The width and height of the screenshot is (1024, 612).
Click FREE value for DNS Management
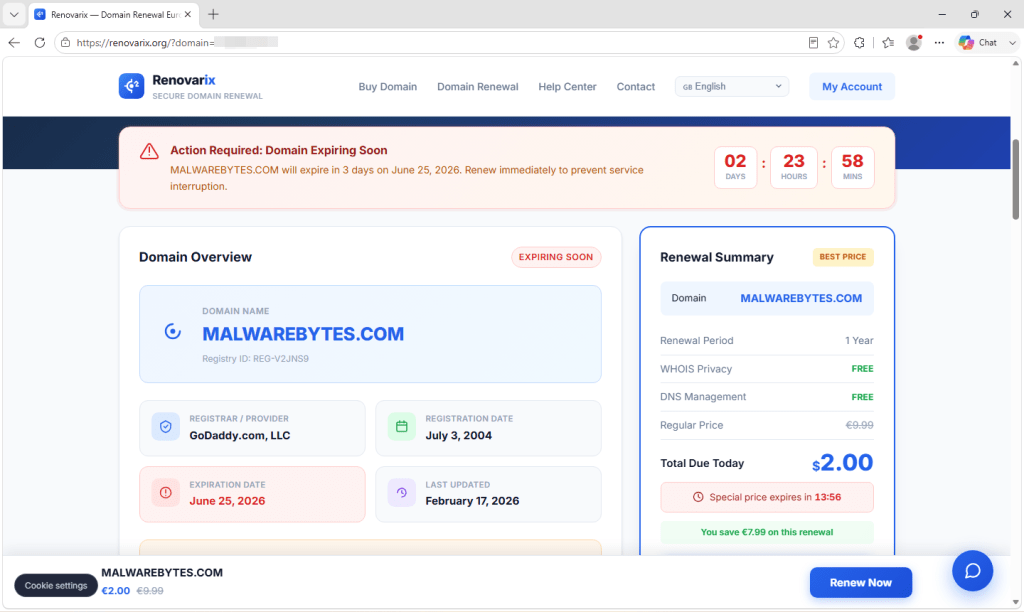click(x=862, y=397)
